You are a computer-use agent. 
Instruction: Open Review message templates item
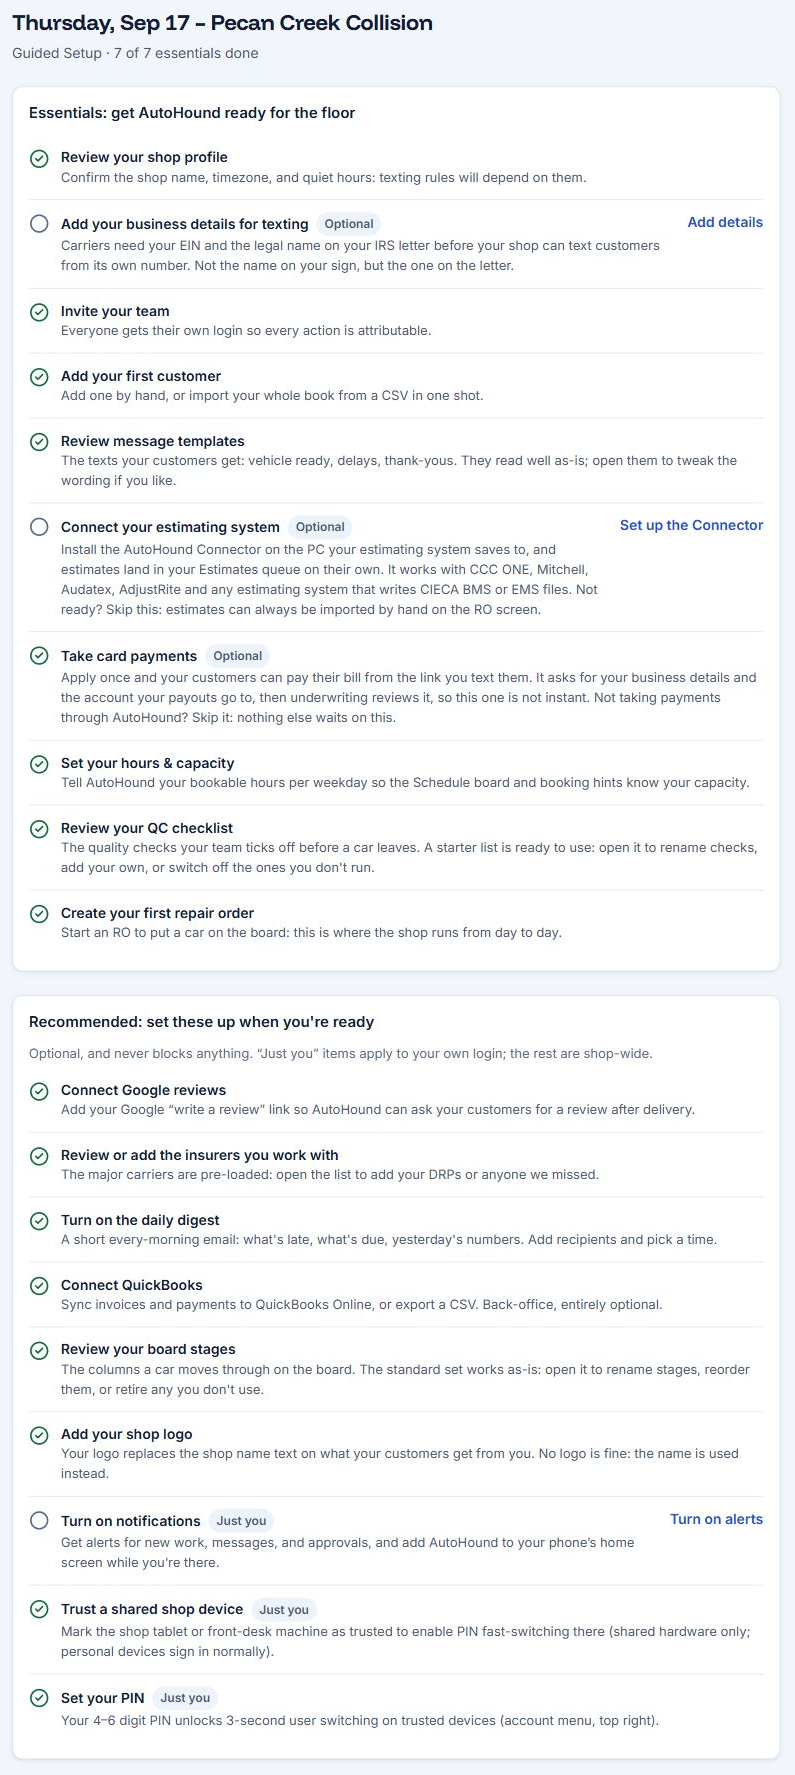coord(396,460)
